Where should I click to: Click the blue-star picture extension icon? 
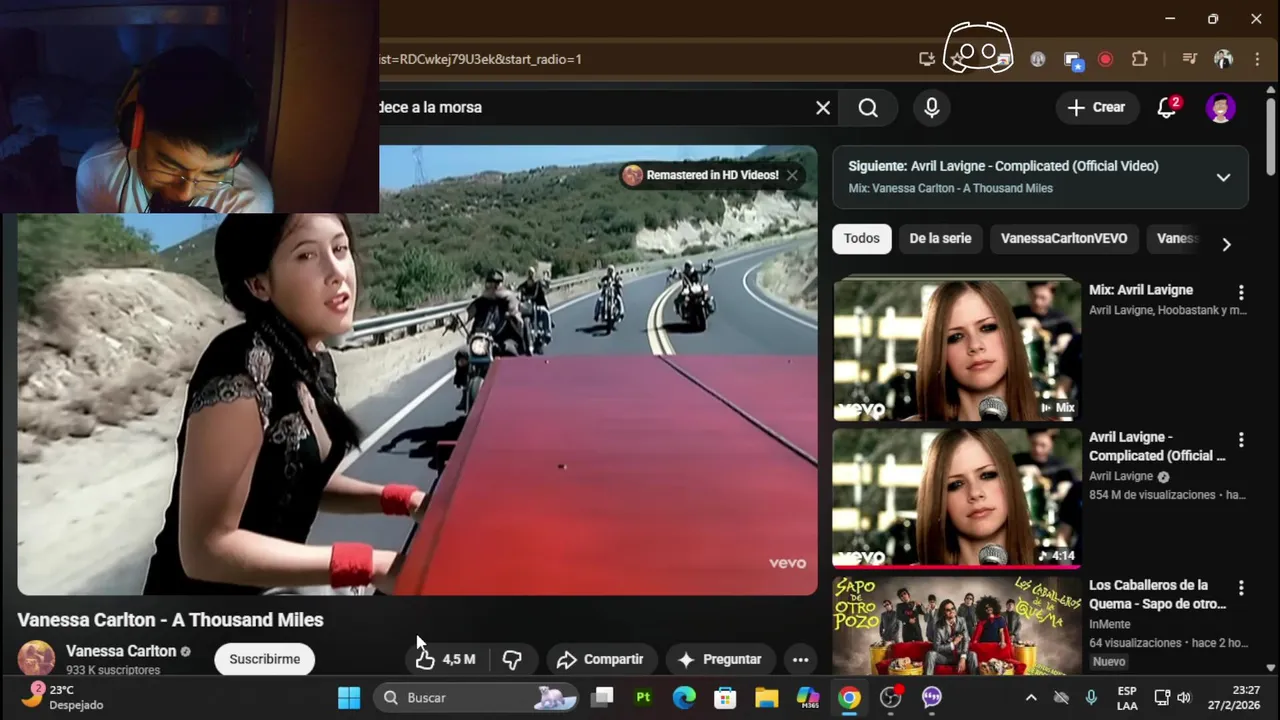pos(1074,60)
